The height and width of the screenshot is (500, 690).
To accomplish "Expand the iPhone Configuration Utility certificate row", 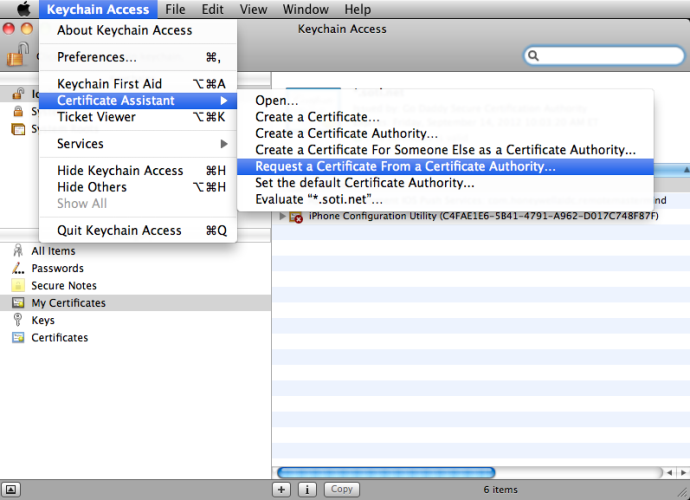I will tap(283, 216).
